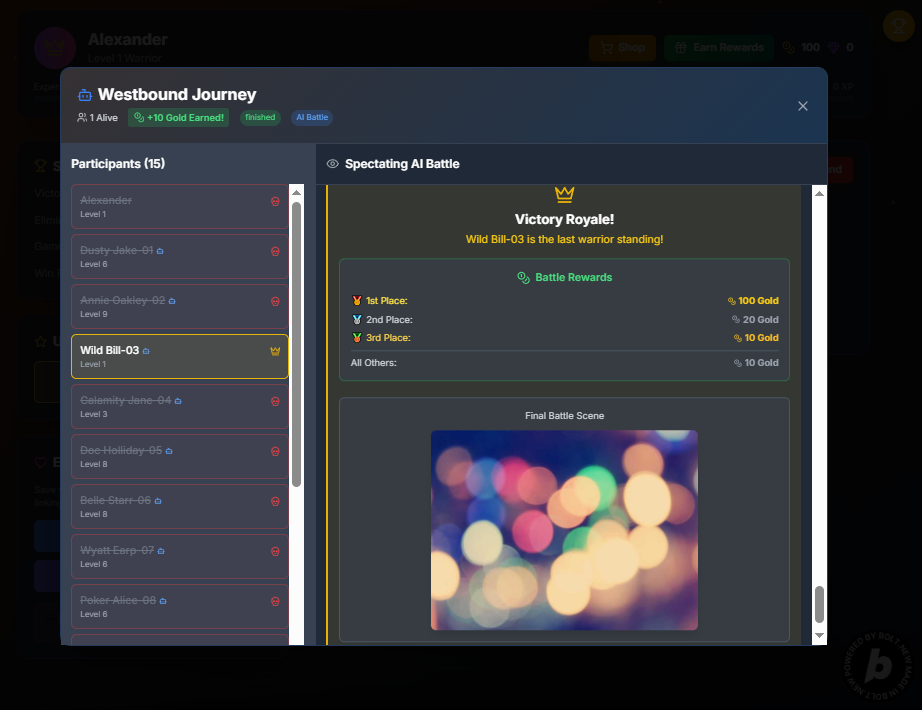Click the battle panel scrollbar thumb
922x710 pixels.
coord(819,604)
